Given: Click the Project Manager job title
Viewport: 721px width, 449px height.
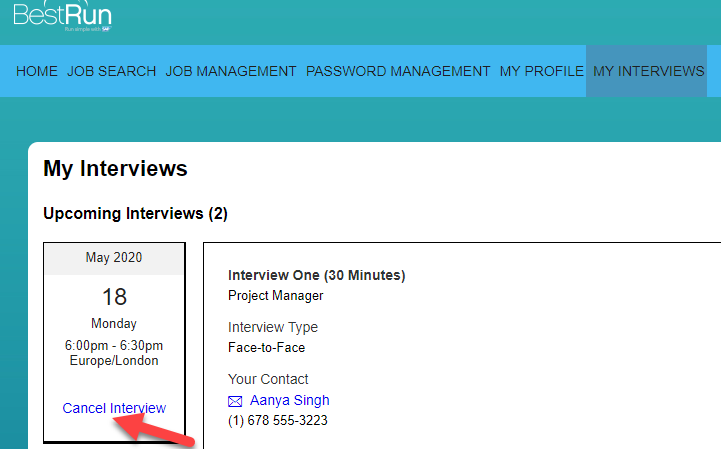Looking at the screenshot, I should [276, 295].
